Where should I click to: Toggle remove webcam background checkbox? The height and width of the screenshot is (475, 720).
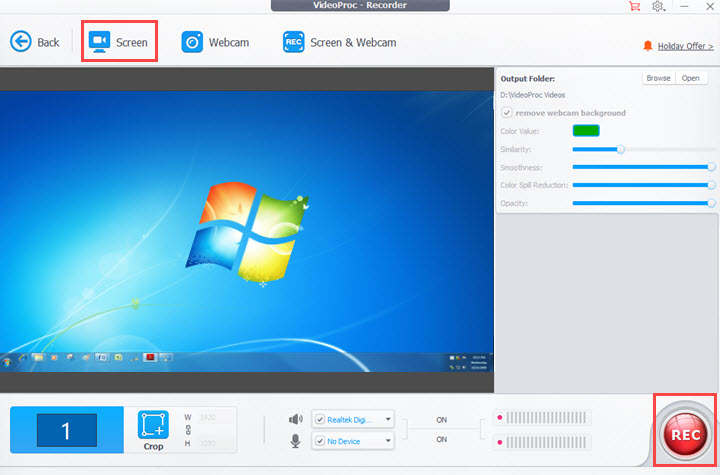click(x=506, y=113)
